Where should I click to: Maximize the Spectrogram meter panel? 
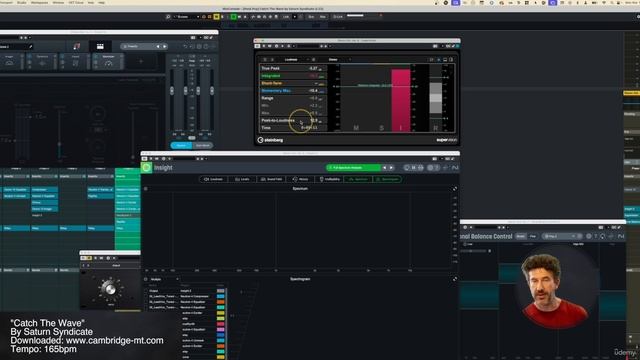click(455, 279)
